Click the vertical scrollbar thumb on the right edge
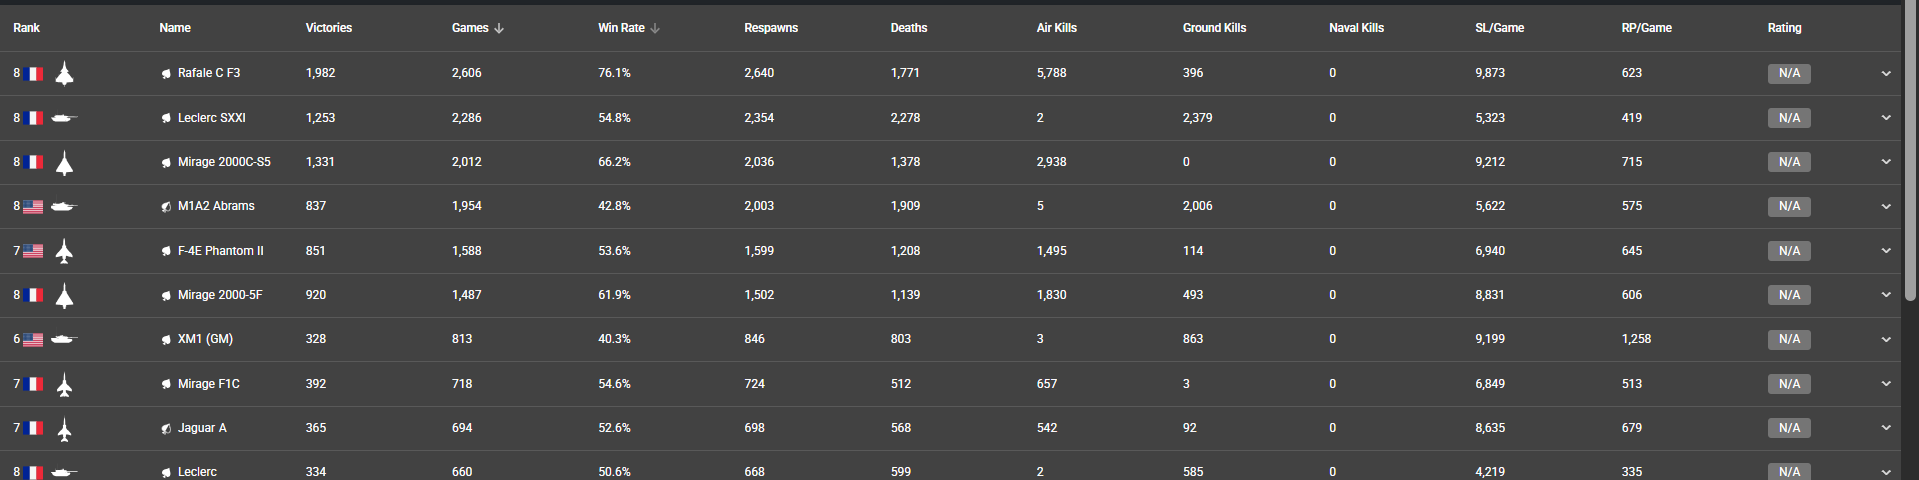Screen dimensions: 1919x480 click(1909, 150)
